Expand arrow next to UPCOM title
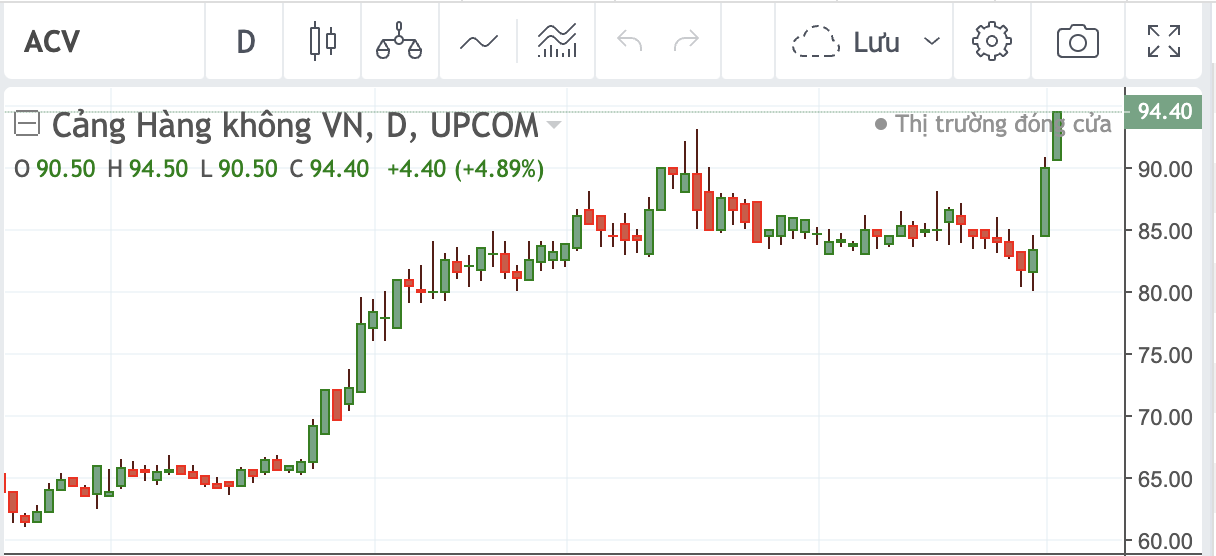This screenshot has width=1216, height=556. 553,126
